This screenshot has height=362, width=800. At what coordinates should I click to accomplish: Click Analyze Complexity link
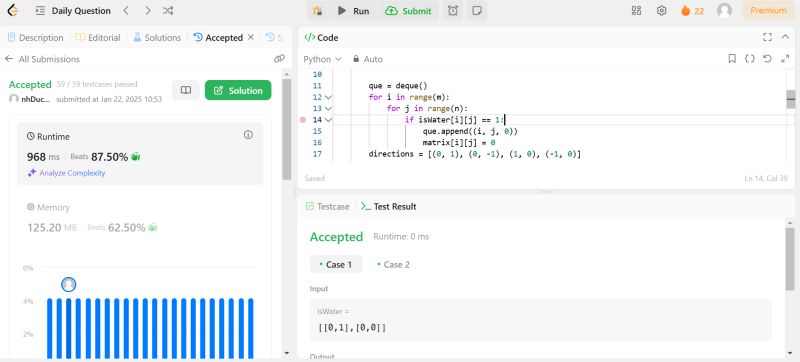click(x=66, y=173)
